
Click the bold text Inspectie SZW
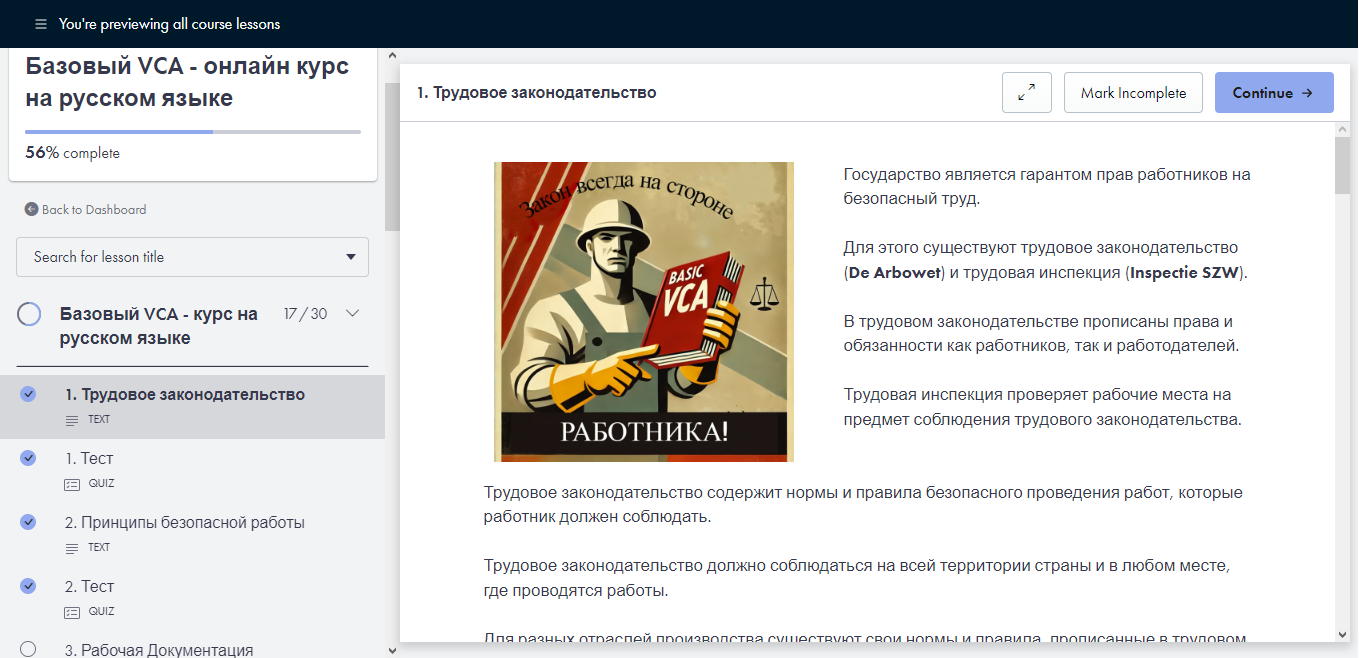tap(1185, 272)
